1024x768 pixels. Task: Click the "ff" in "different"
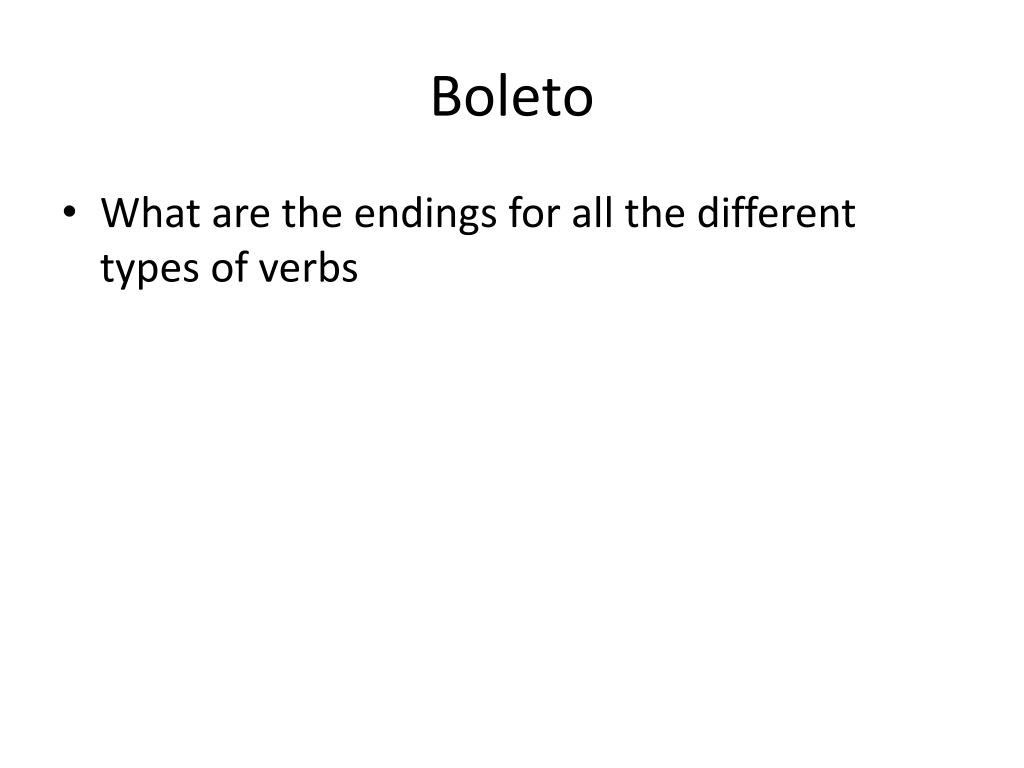point(744,212)
